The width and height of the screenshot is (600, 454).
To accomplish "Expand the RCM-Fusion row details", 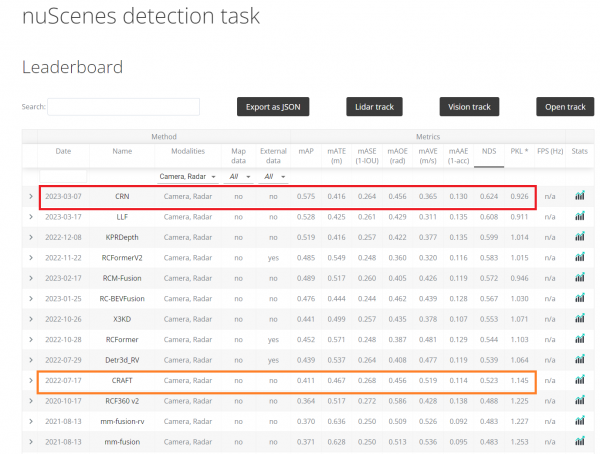I will point(31,278).
